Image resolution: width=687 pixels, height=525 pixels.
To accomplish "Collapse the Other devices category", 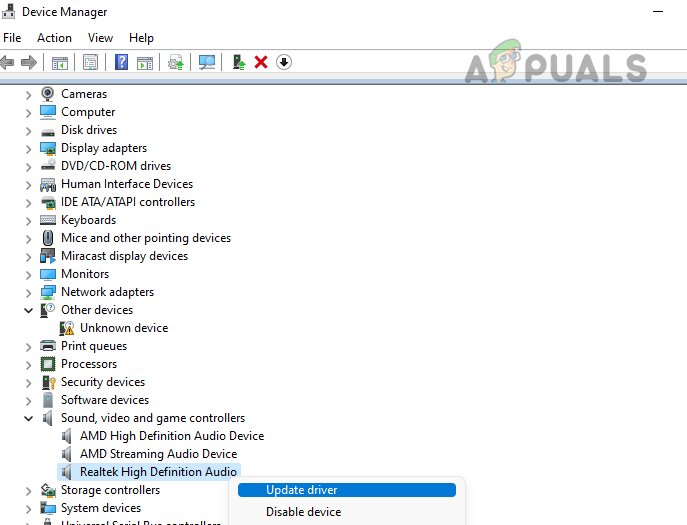I will point(28,310).
